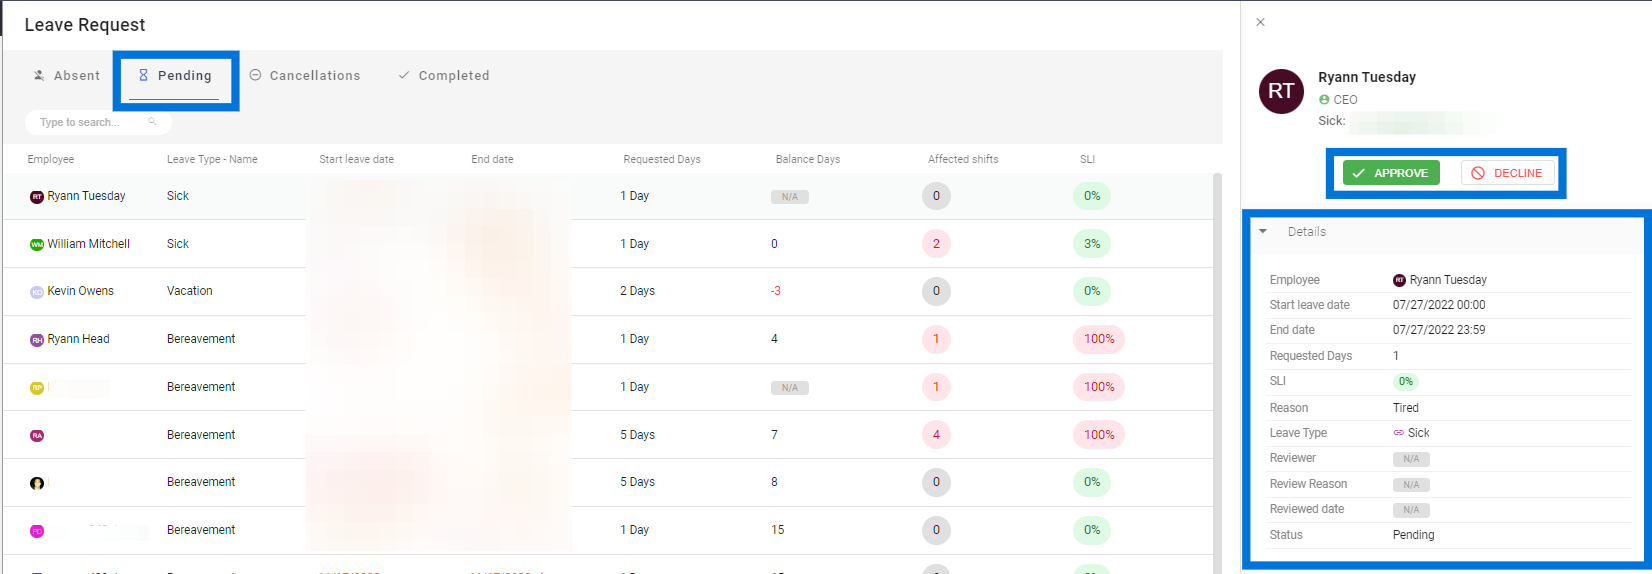Screen dimensions: 1652x574
Task: Click the affected shifts badge showing 4
Action: coord(936,435)
